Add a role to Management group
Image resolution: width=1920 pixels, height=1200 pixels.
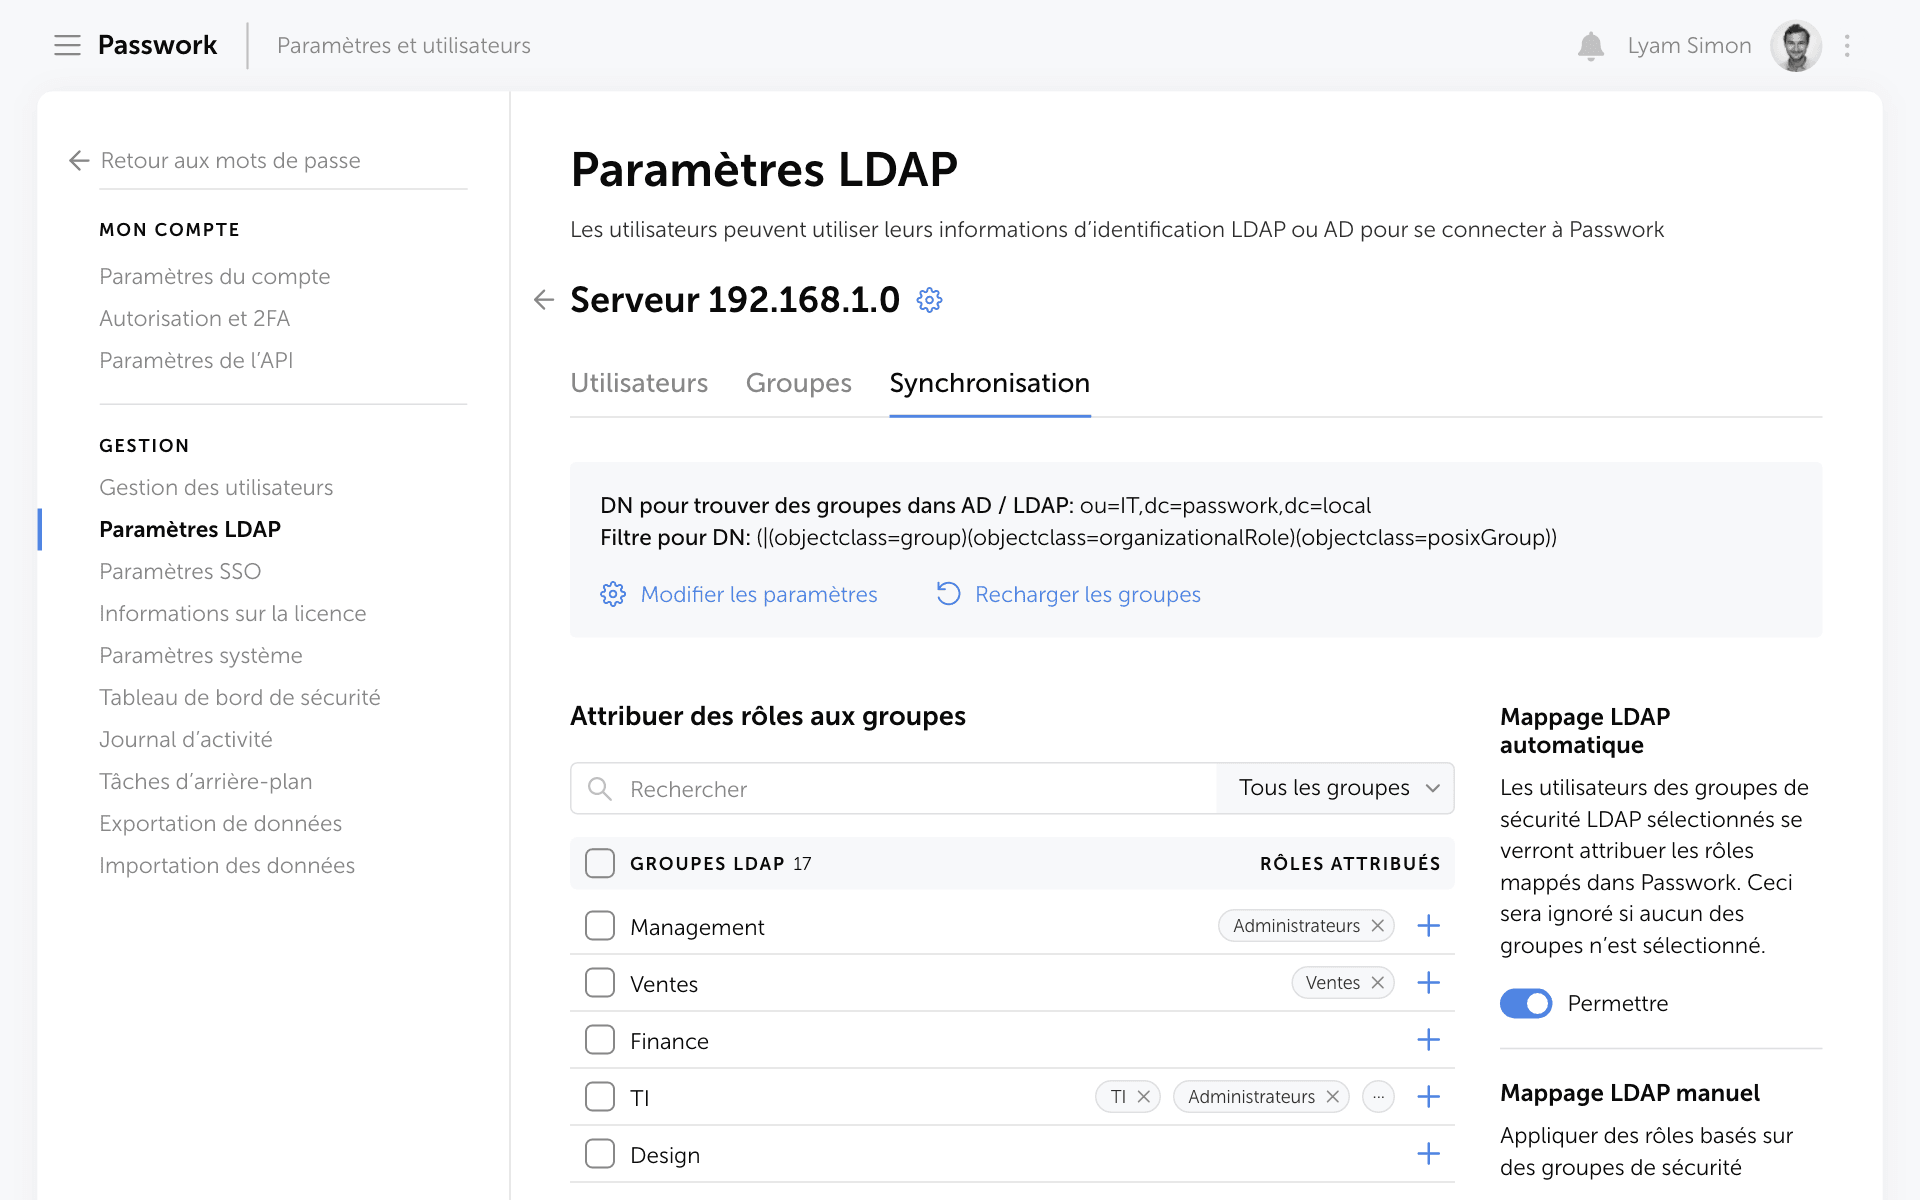pos(1428,926)
